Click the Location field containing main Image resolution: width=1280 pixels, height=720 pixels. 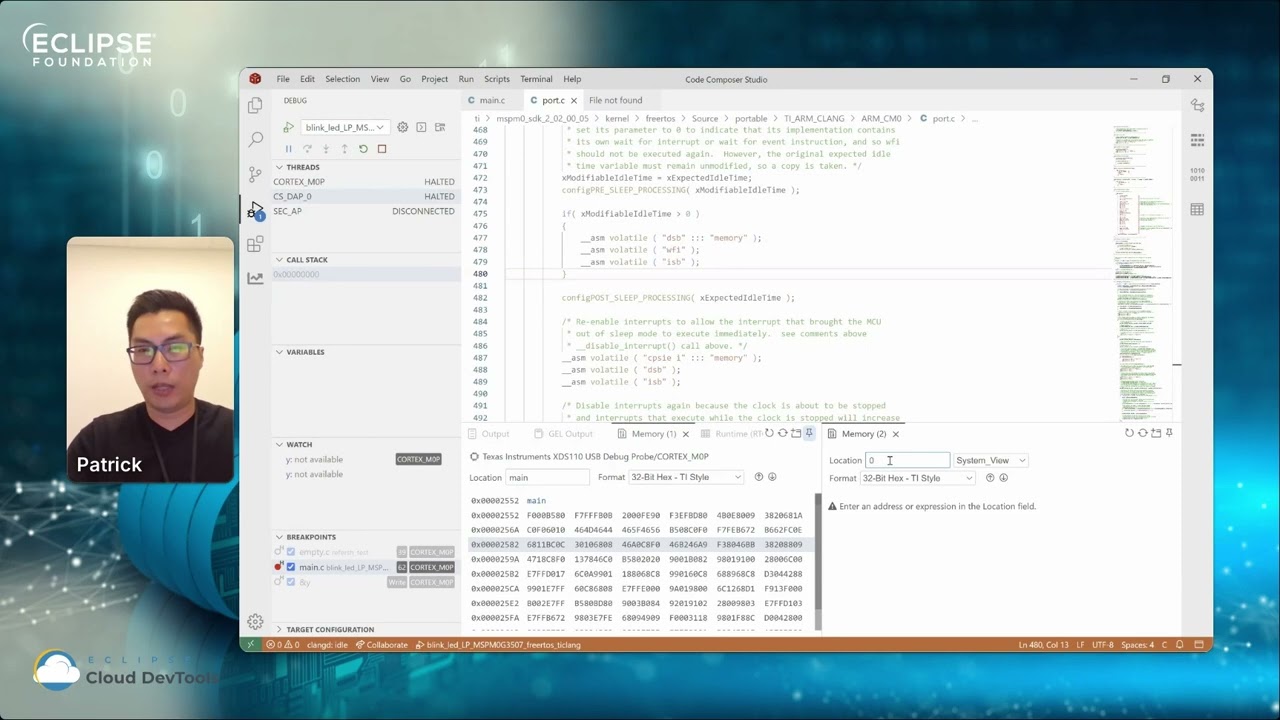point(547,477)
